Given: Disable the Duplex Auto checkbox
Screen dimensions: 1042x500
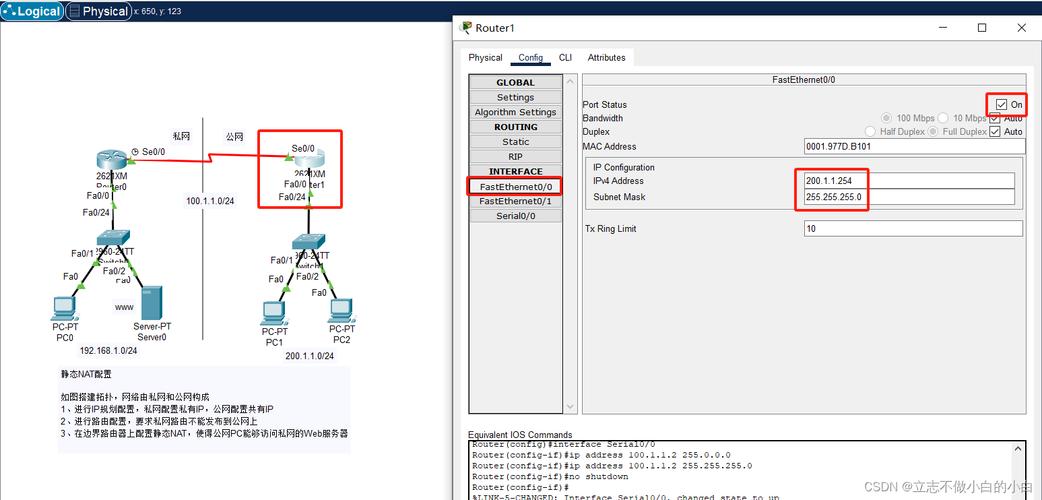Looking at the screenshot, I should click(x=994, y=132).
